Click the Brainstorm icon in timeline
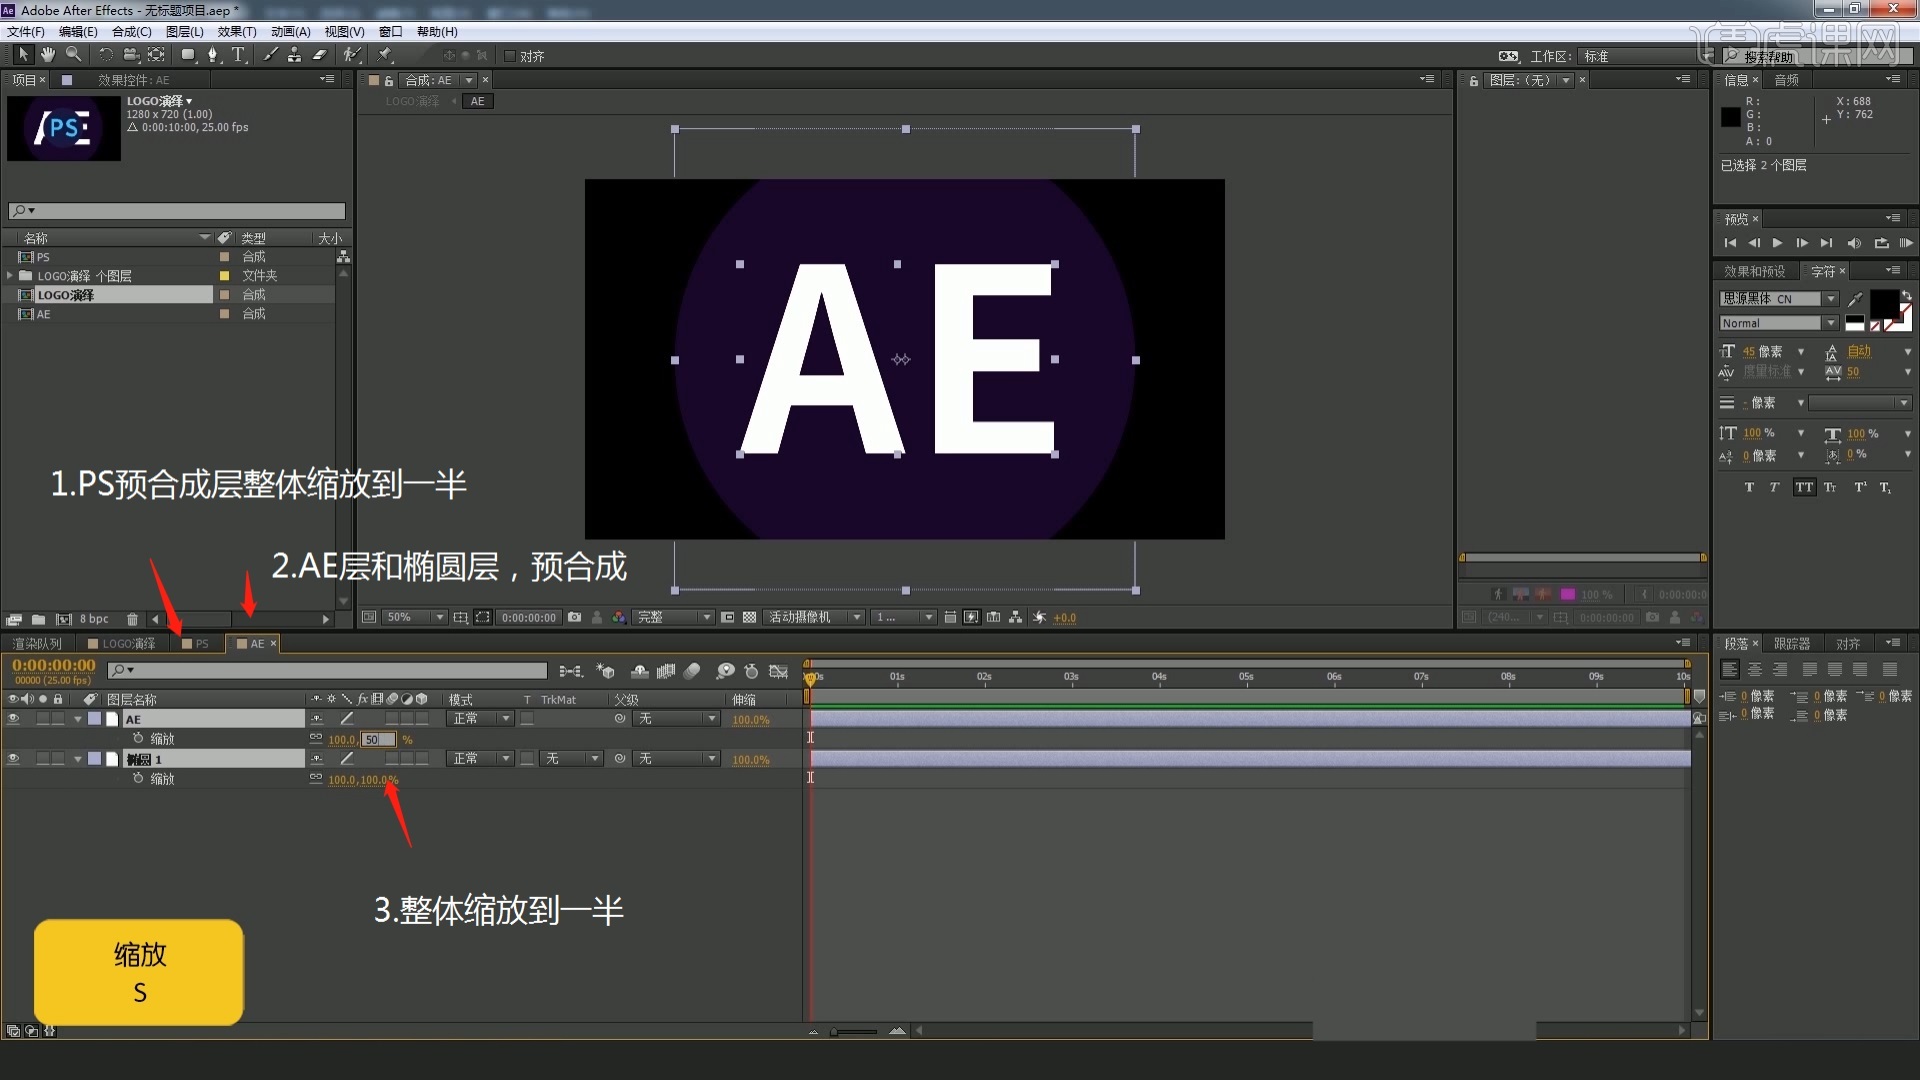 726,671
